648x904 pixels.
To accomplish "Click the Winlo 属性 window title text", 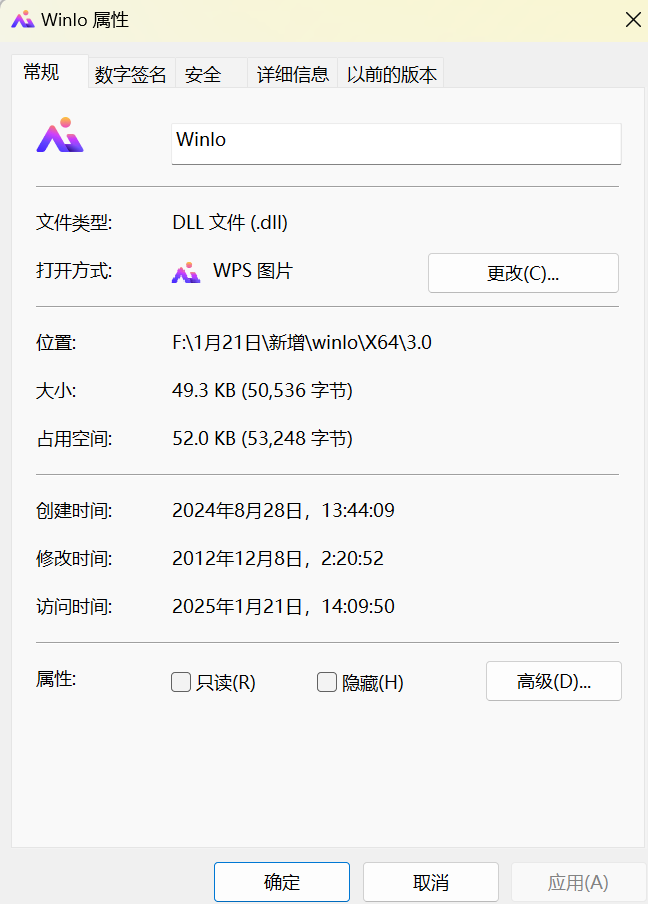I will 85,20.
